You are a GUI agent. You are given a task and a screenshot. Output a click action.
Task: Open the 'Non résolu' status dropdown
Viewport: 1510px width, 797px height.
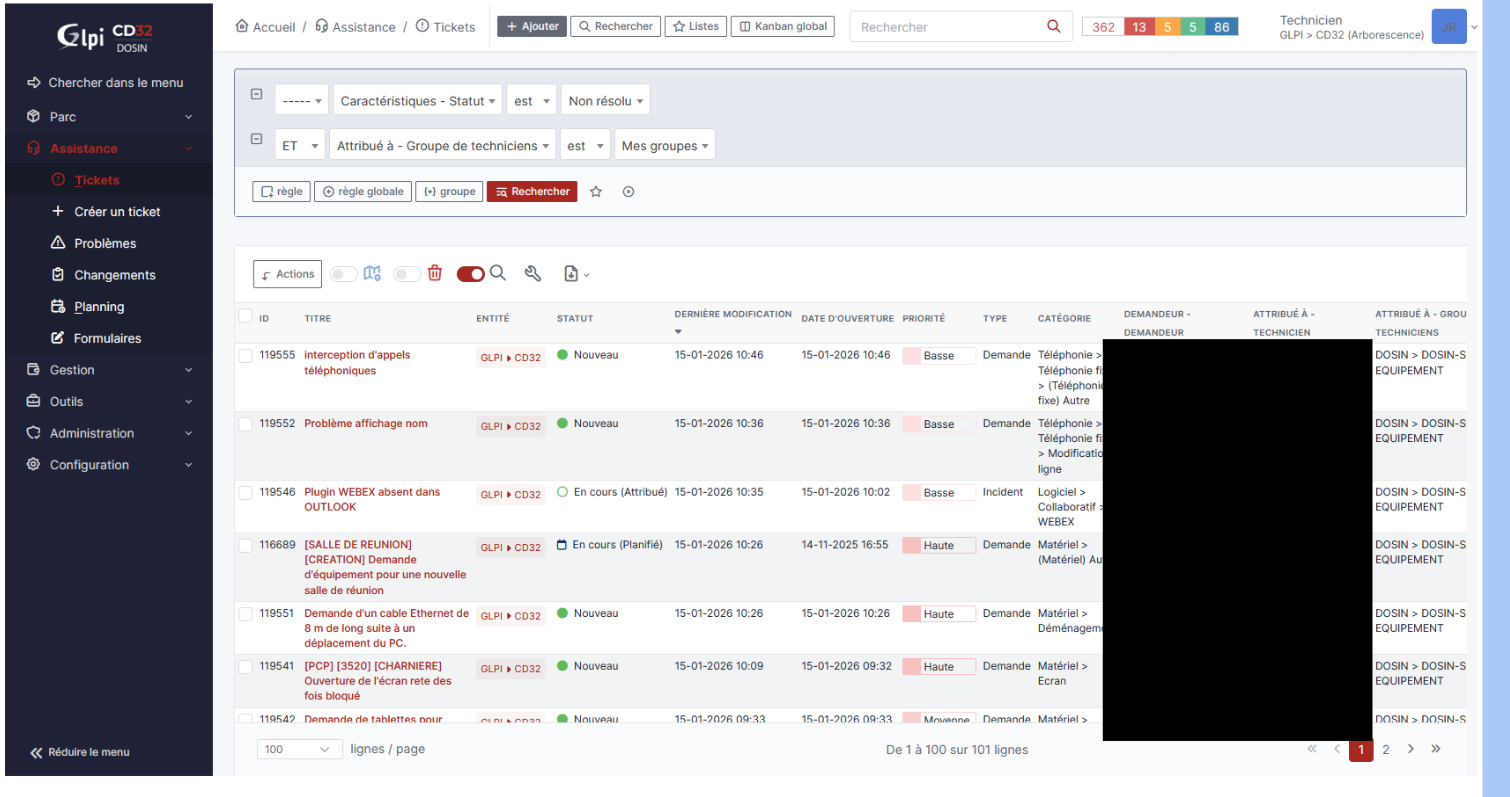(x=605, y=101)
